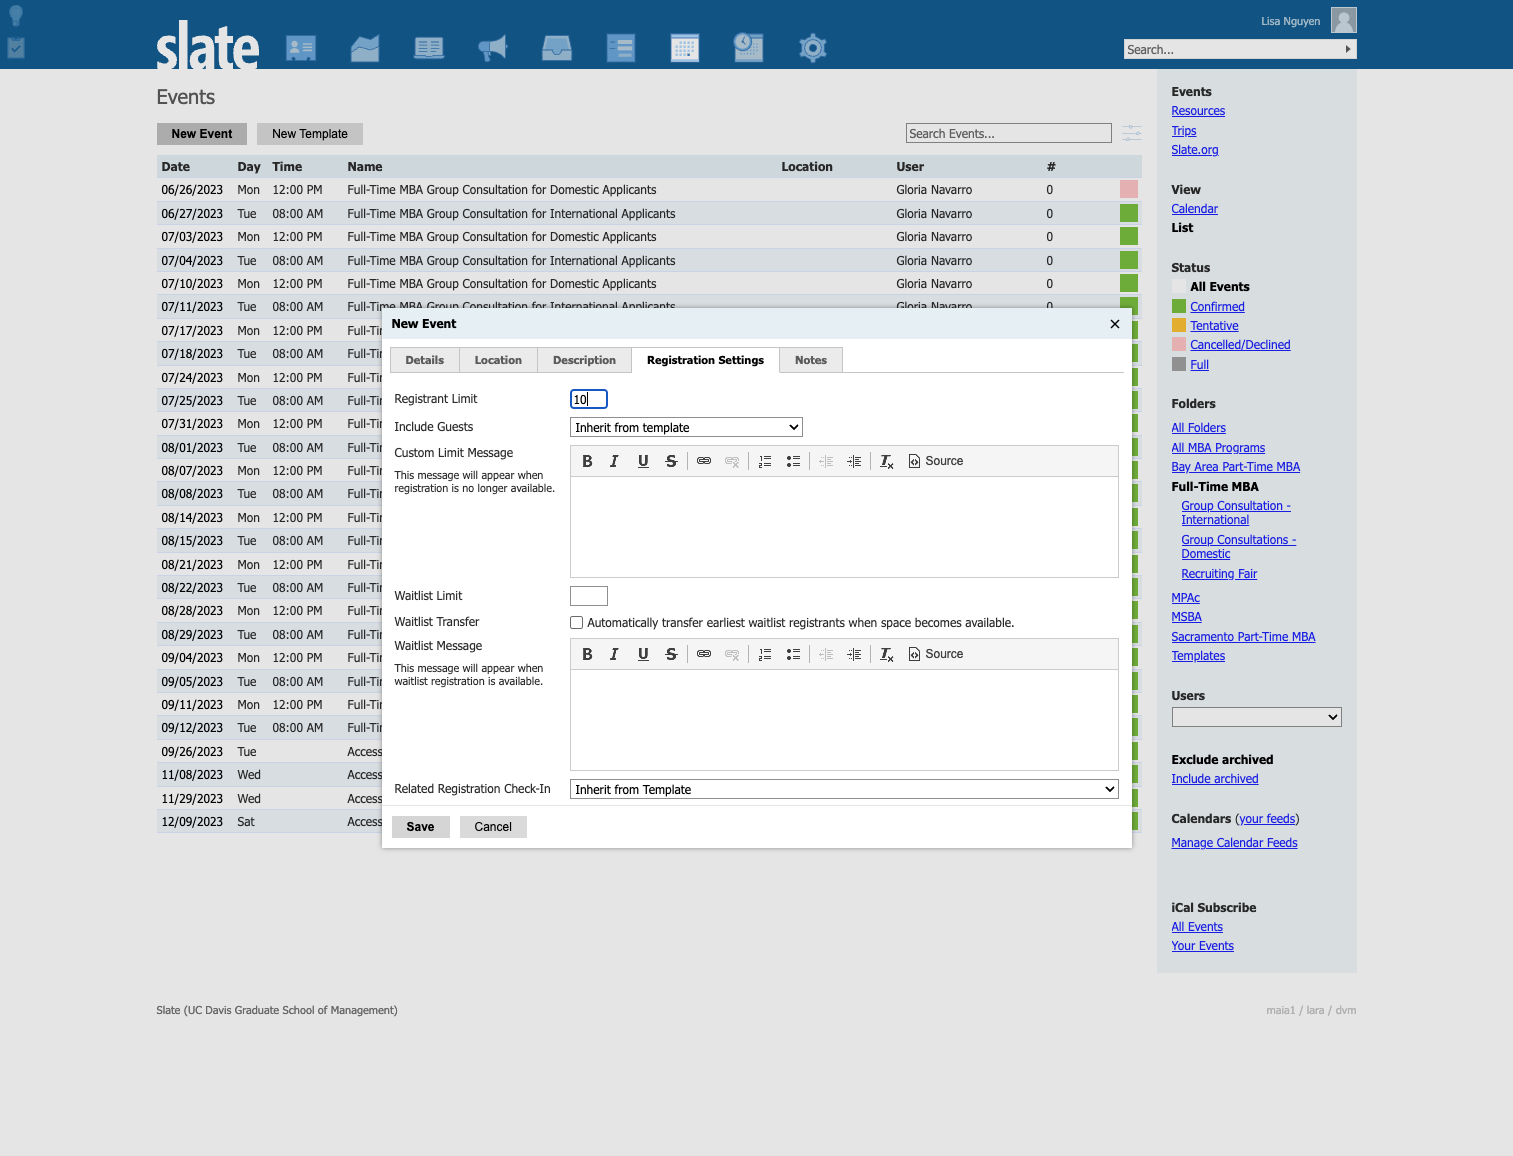The image size is (1513, 1156).
Task: Switch to the Description tab
Action: 584,360
